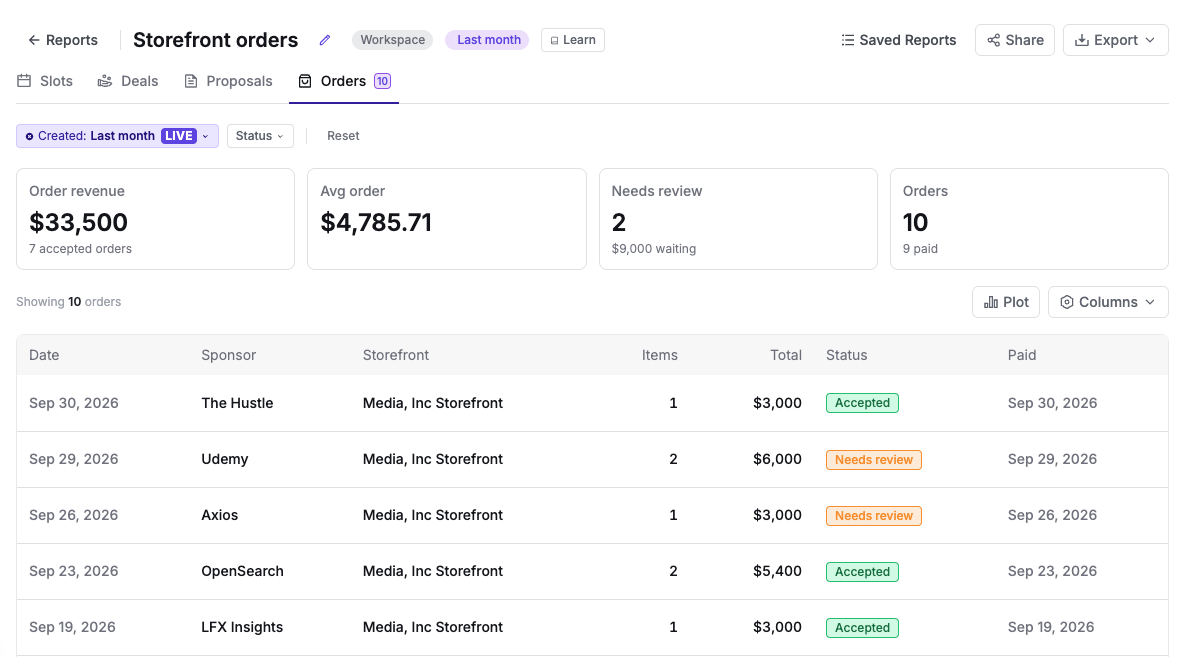Open the Status filter dropdown
Viewport: 1184px width, 657px height.
[x=260, y=136]
